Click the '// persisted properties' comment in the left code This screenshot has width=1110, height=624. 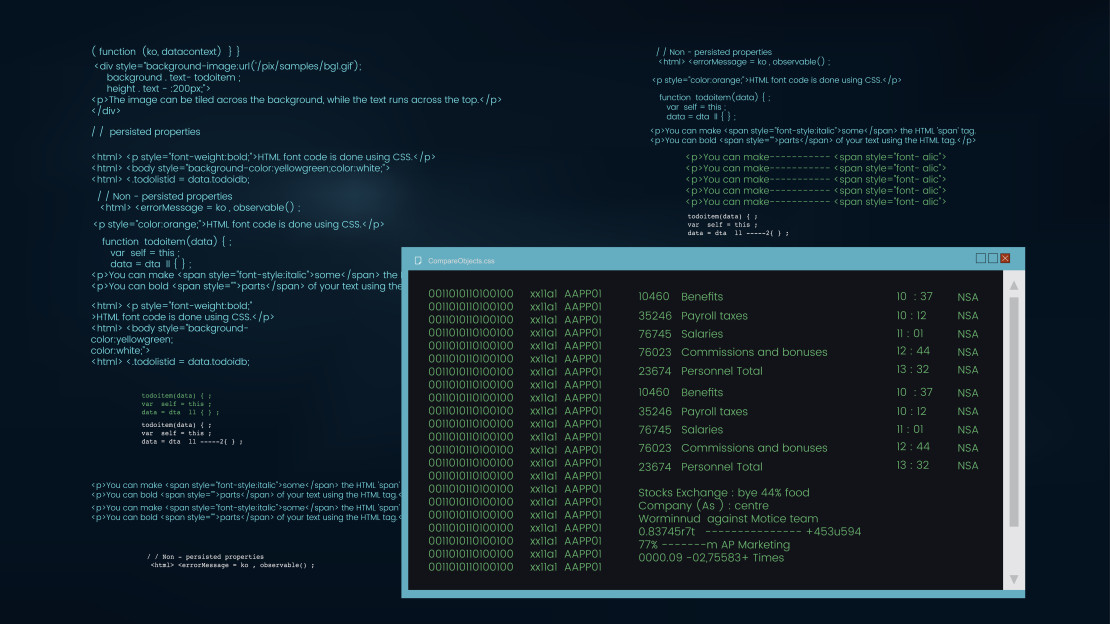(146, 132)
